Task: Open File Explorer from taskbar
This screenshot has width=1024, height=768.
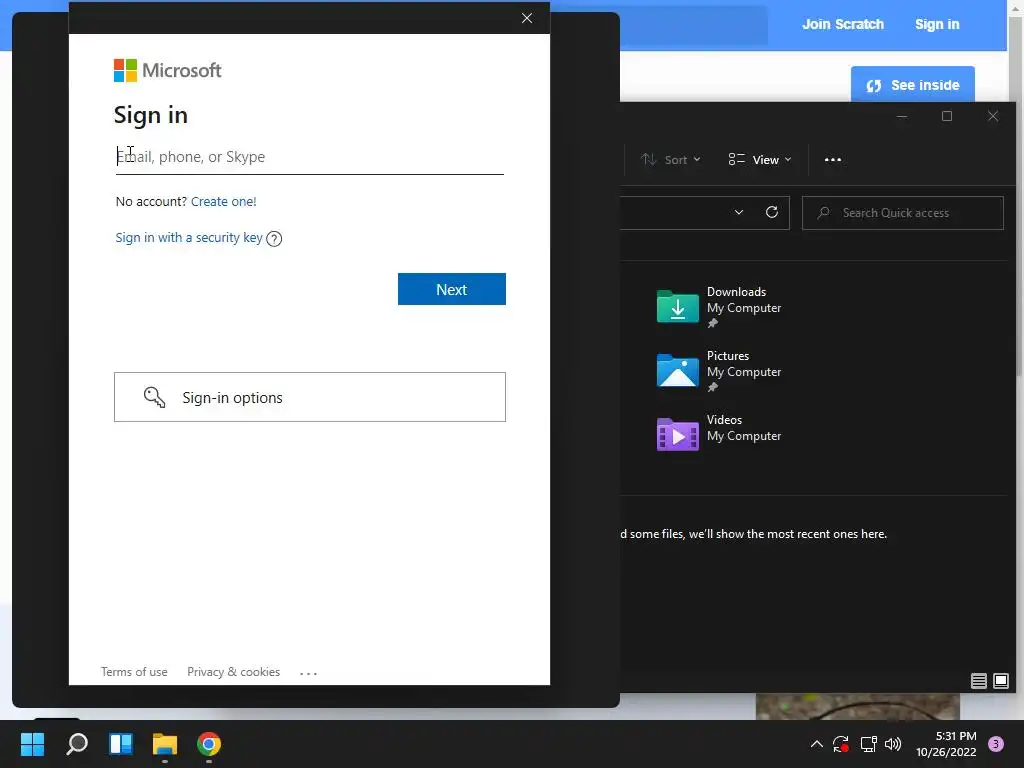Action: coord(165,744)
